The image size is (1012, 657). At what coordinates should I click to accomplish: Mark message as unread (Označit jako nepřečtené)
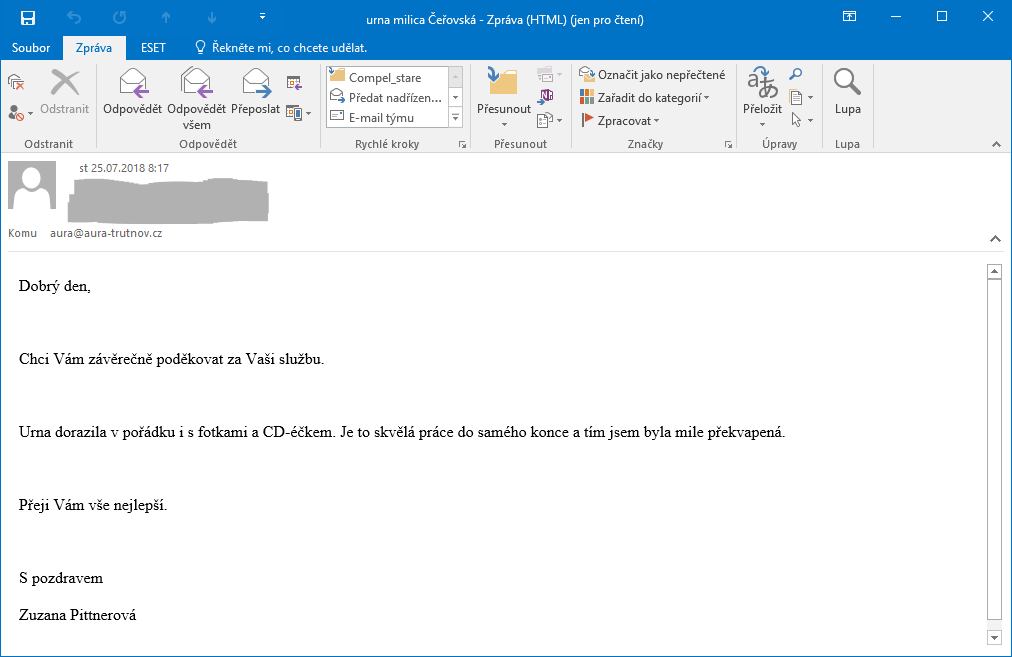[x=652, y=75]
